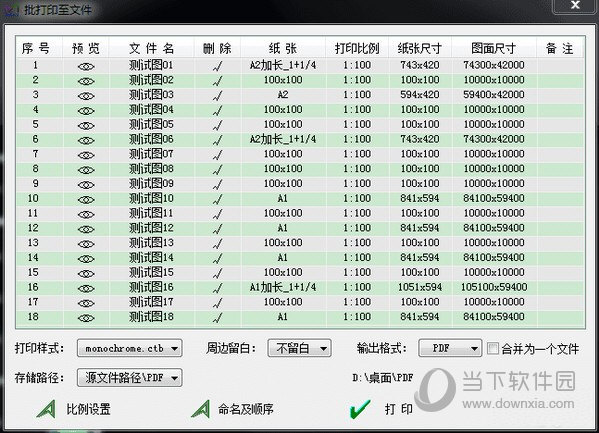The width and height of the screenshot is (599, 433).
Task: Click the 比例设置 icon
Action: tap(46, 409)
